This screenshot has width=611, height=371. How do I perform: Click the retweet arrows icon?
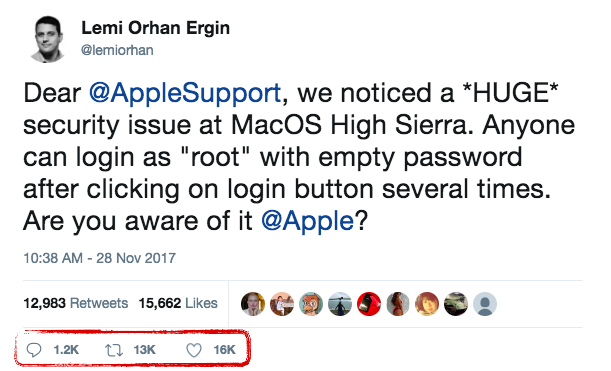click(114, 350)
